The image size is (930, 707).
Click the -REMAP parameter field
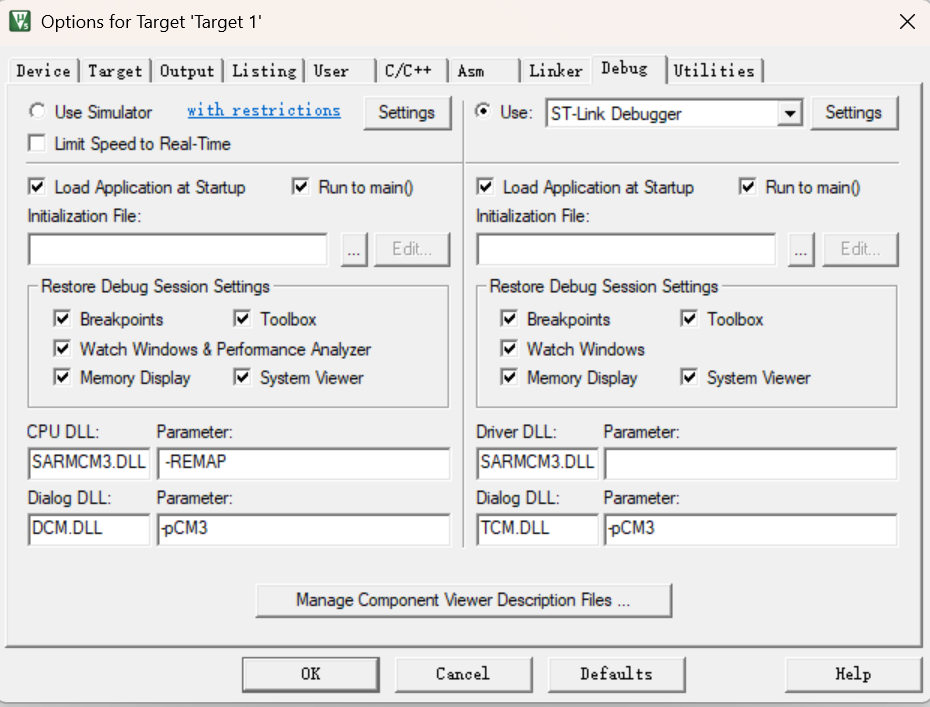304,463
